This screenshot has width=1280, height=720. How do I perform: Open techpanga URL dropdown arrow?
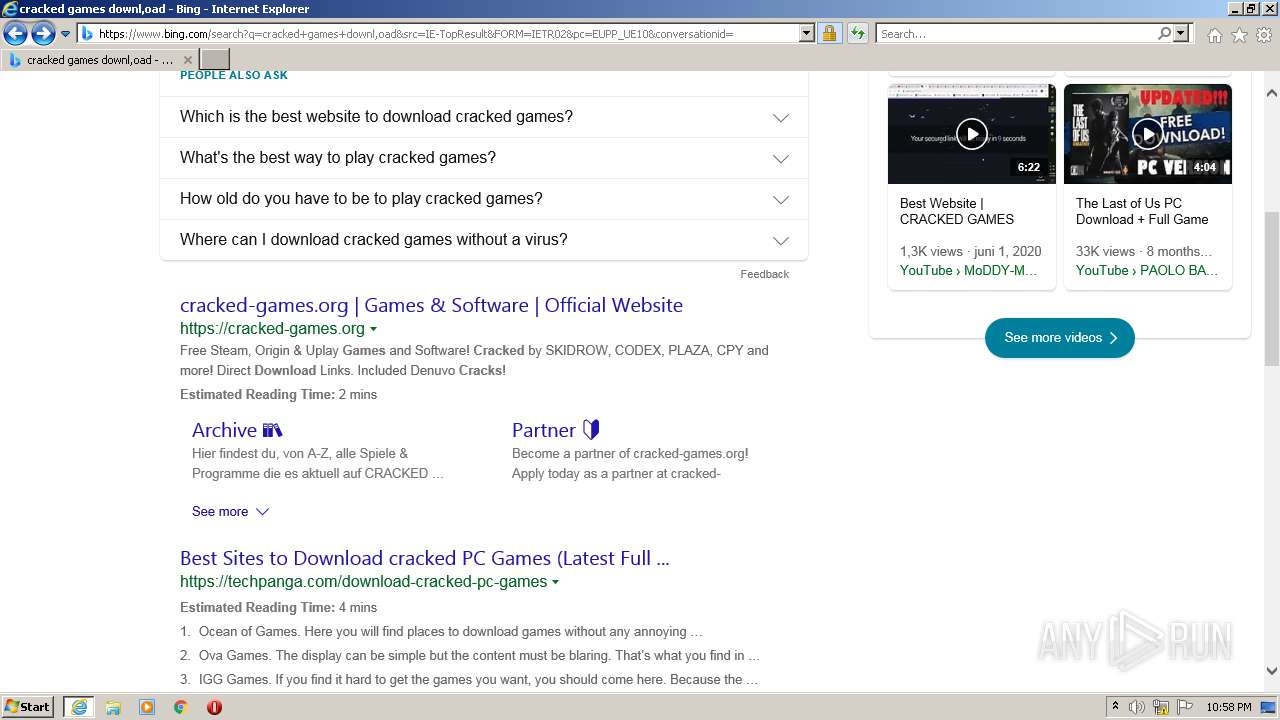(555, 582)
